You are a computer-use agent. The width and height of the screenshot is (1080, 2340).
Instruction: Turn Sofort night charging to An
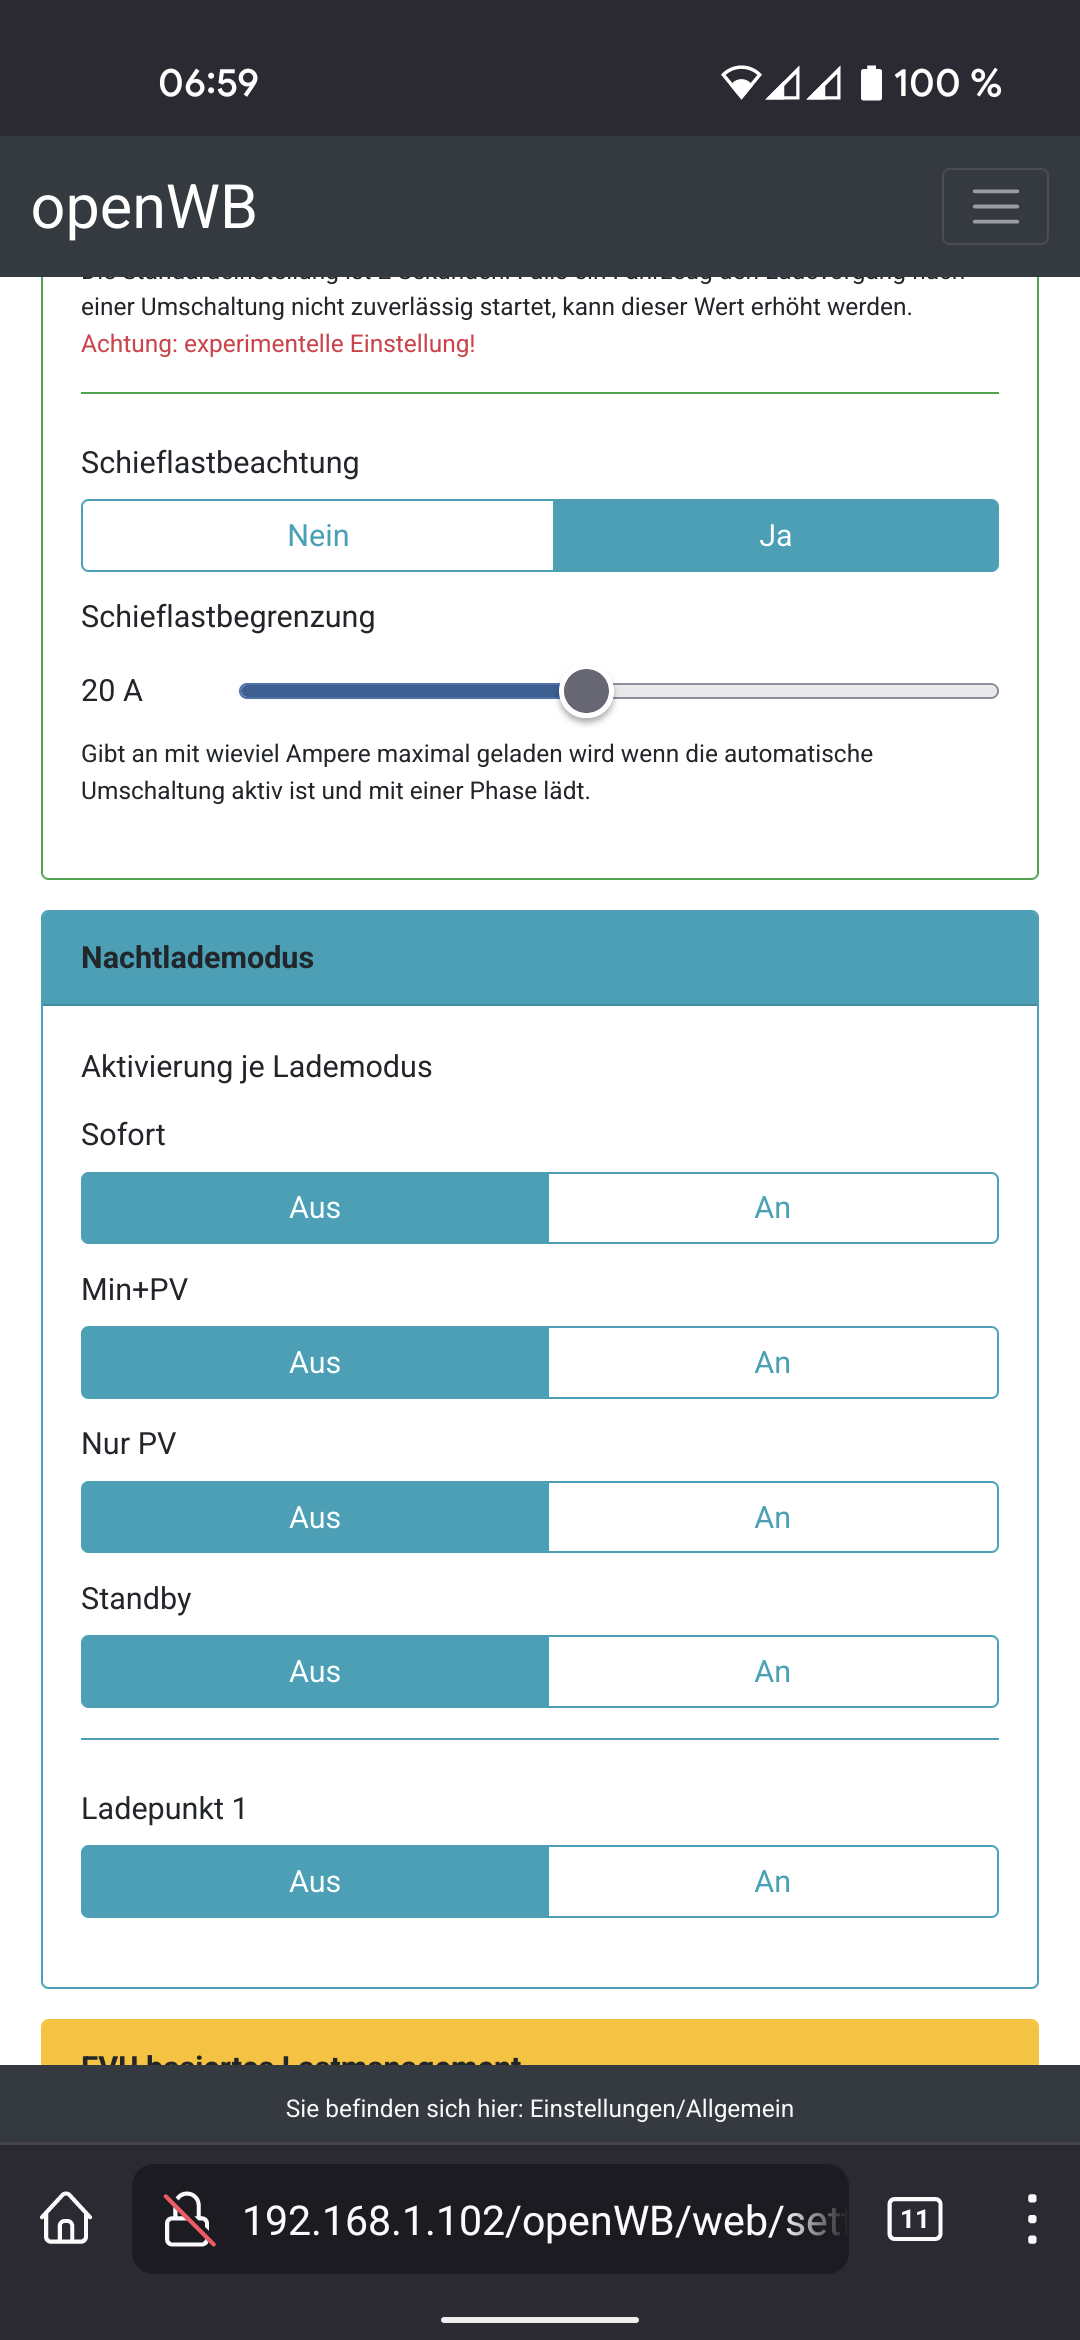click(773, 1208)
